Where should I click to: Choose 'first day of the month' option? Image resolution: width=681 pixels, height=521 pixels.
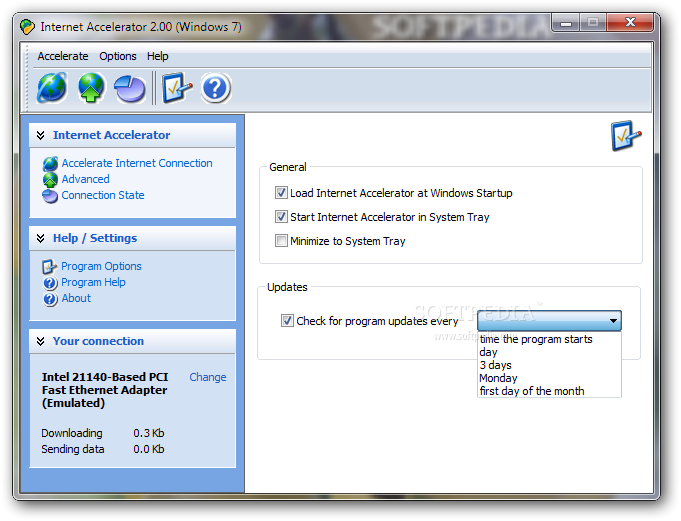pyautogui.click(x=549, y=391)
